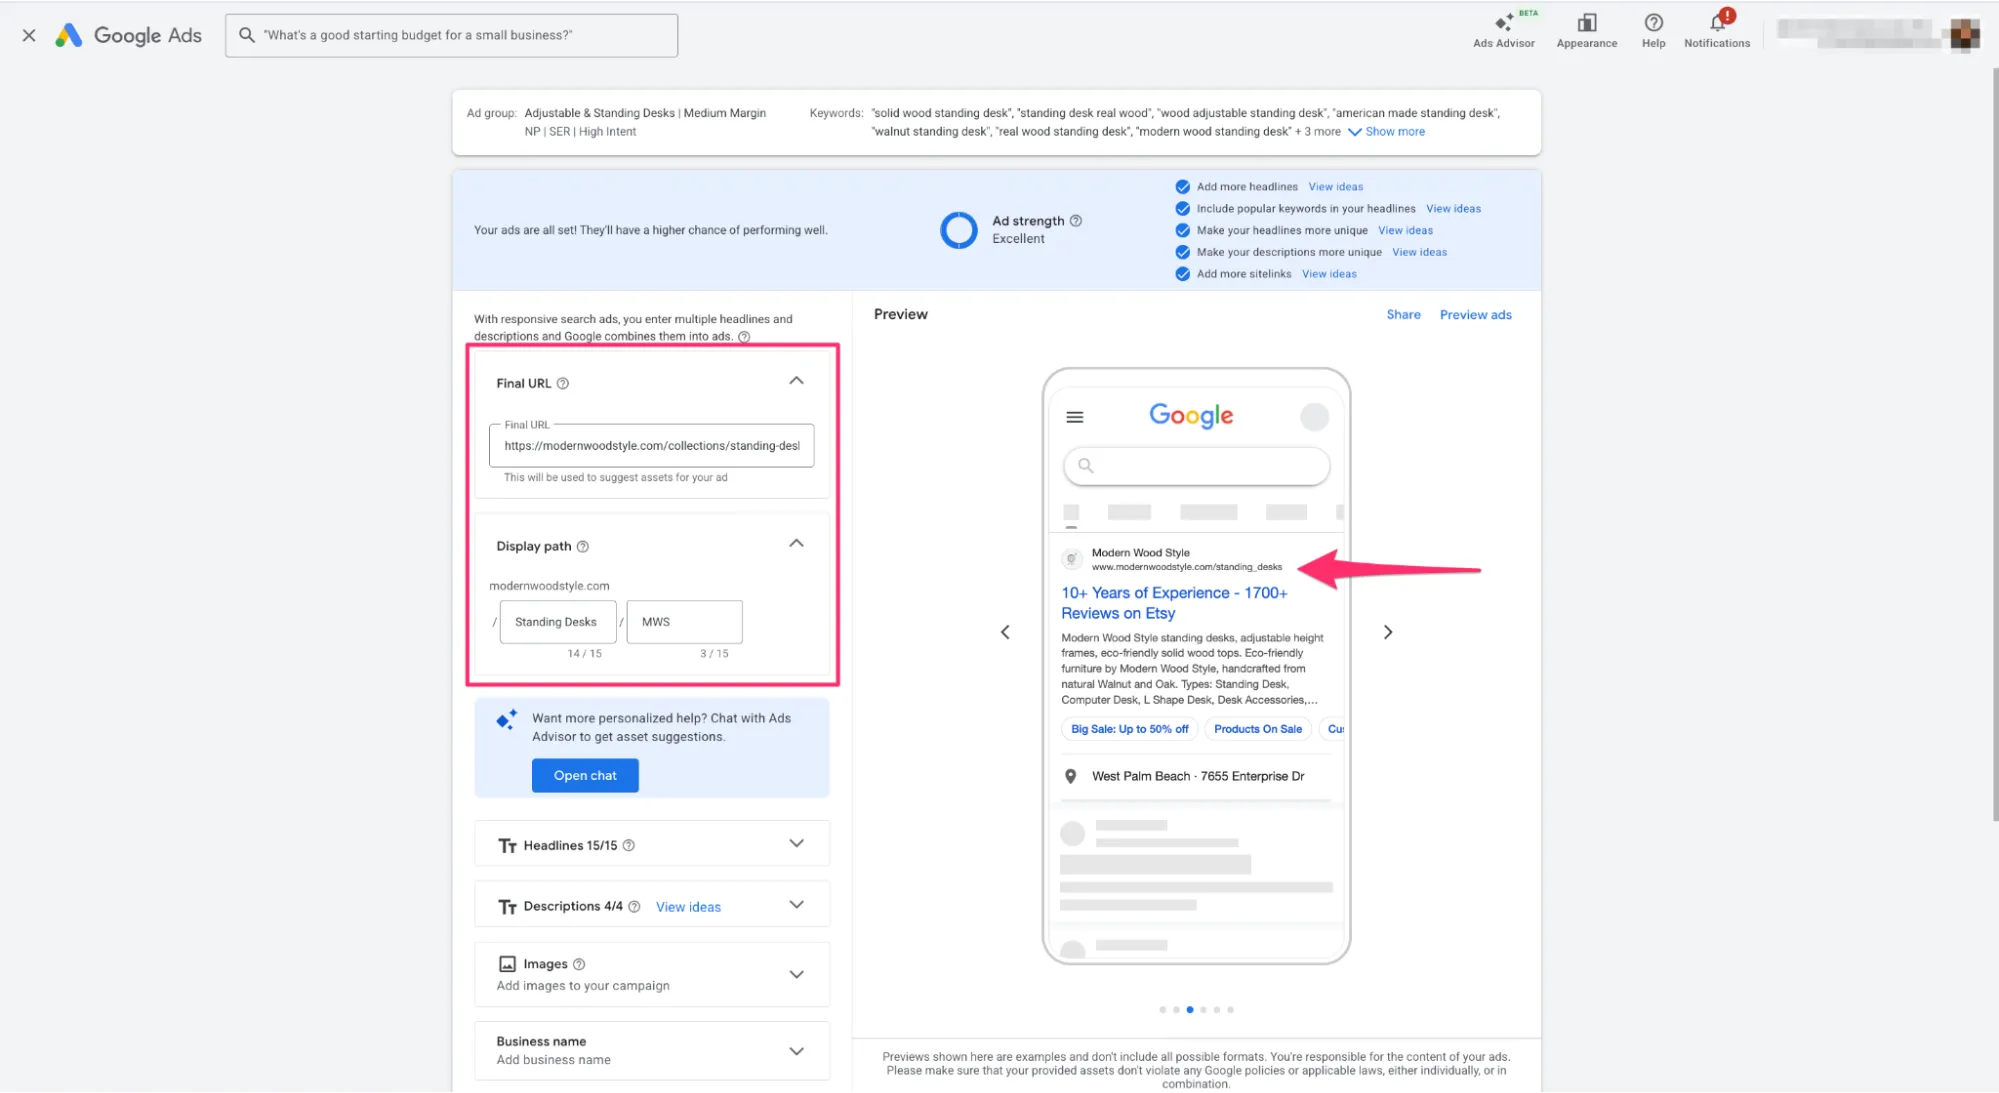
Task: Click the Appearance icon
Action: [1586, 23]
